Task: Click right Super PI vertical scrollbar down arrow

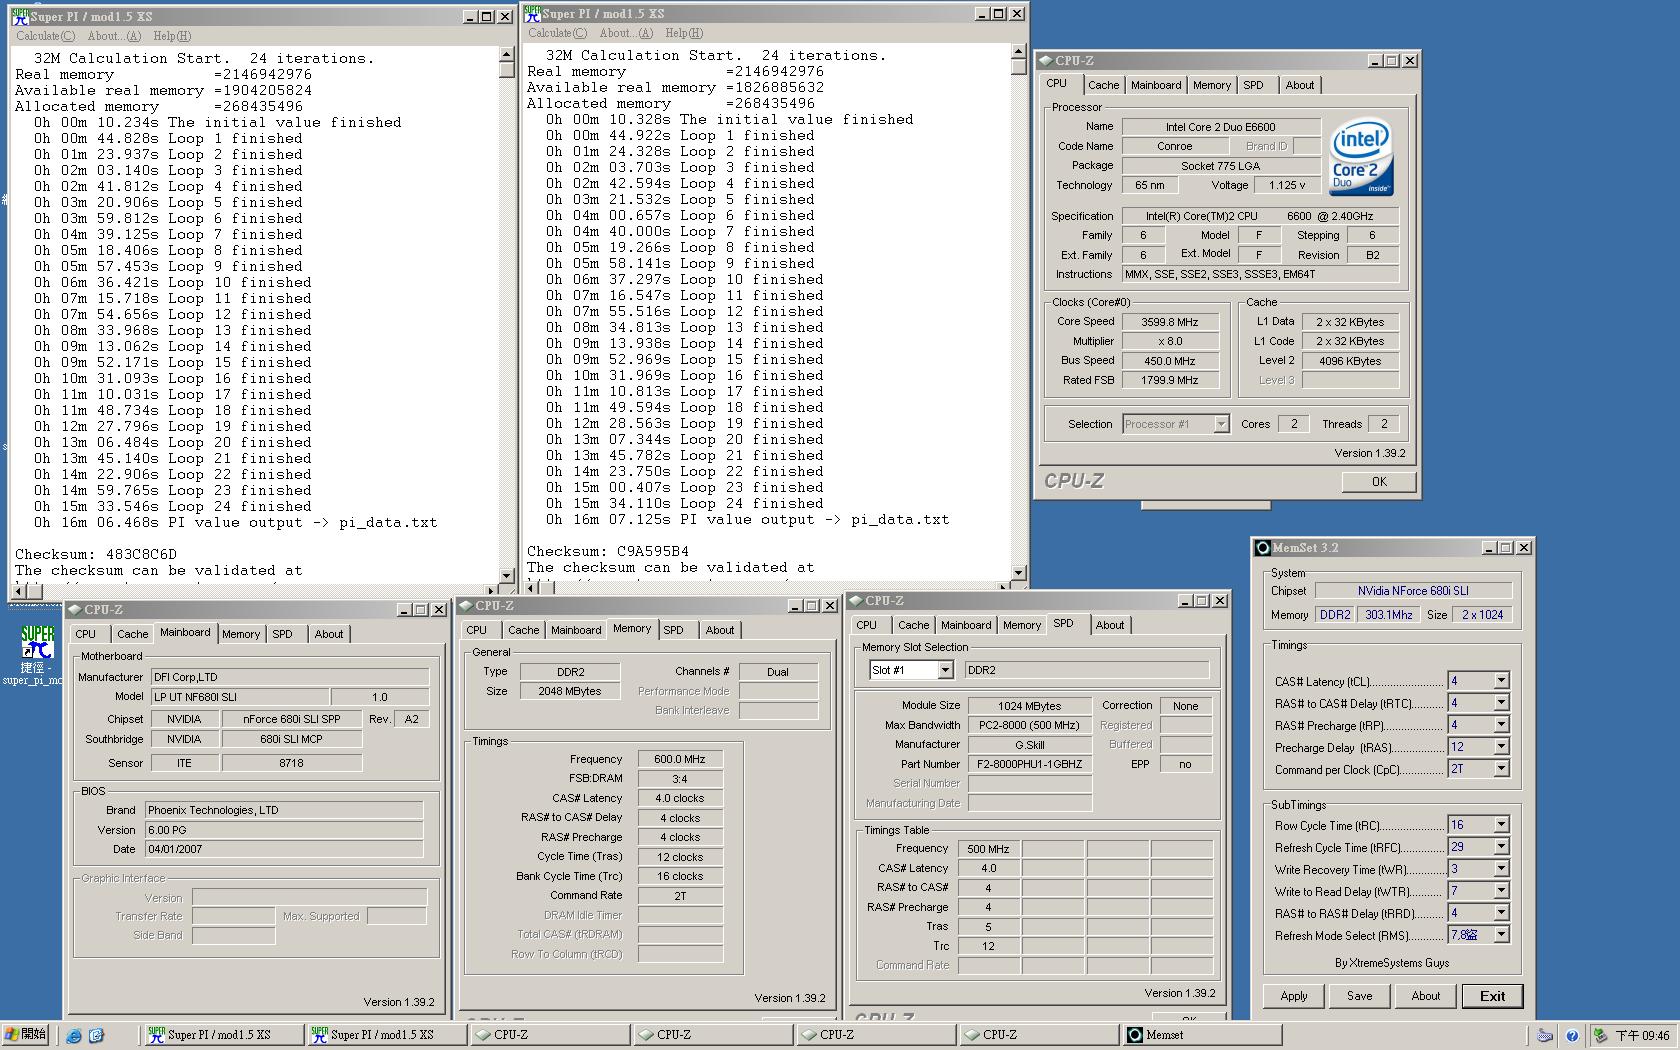Action: 1018,573
